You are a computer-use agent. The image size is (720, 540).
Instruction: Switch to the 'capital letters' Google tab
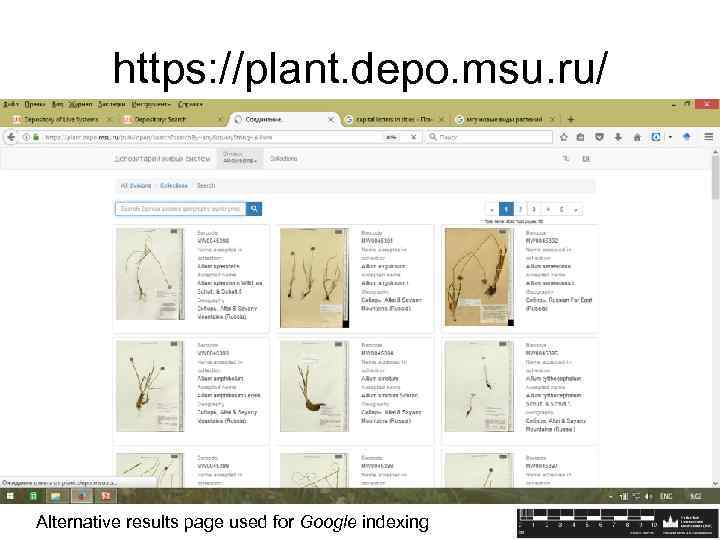click(394, 119)
